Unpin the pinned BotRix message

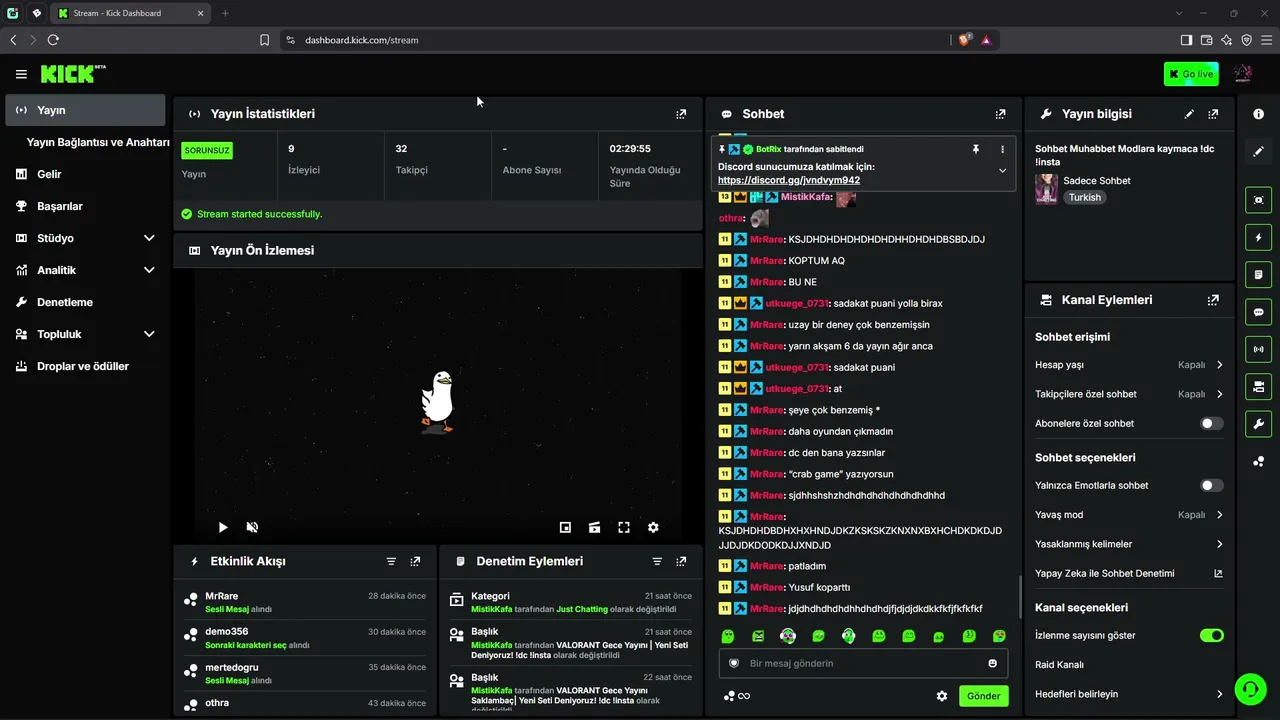coord(976,149)
